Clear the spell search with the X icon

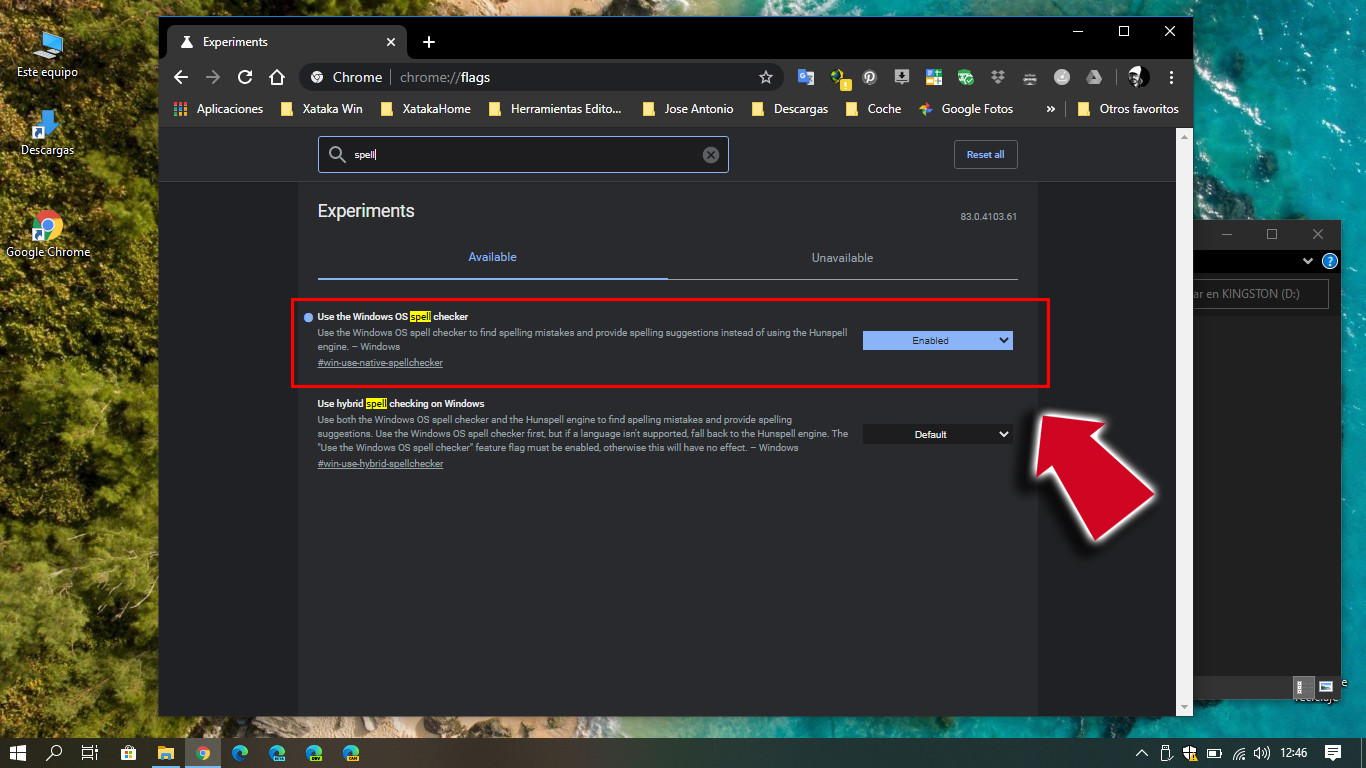tap(710, 154)
